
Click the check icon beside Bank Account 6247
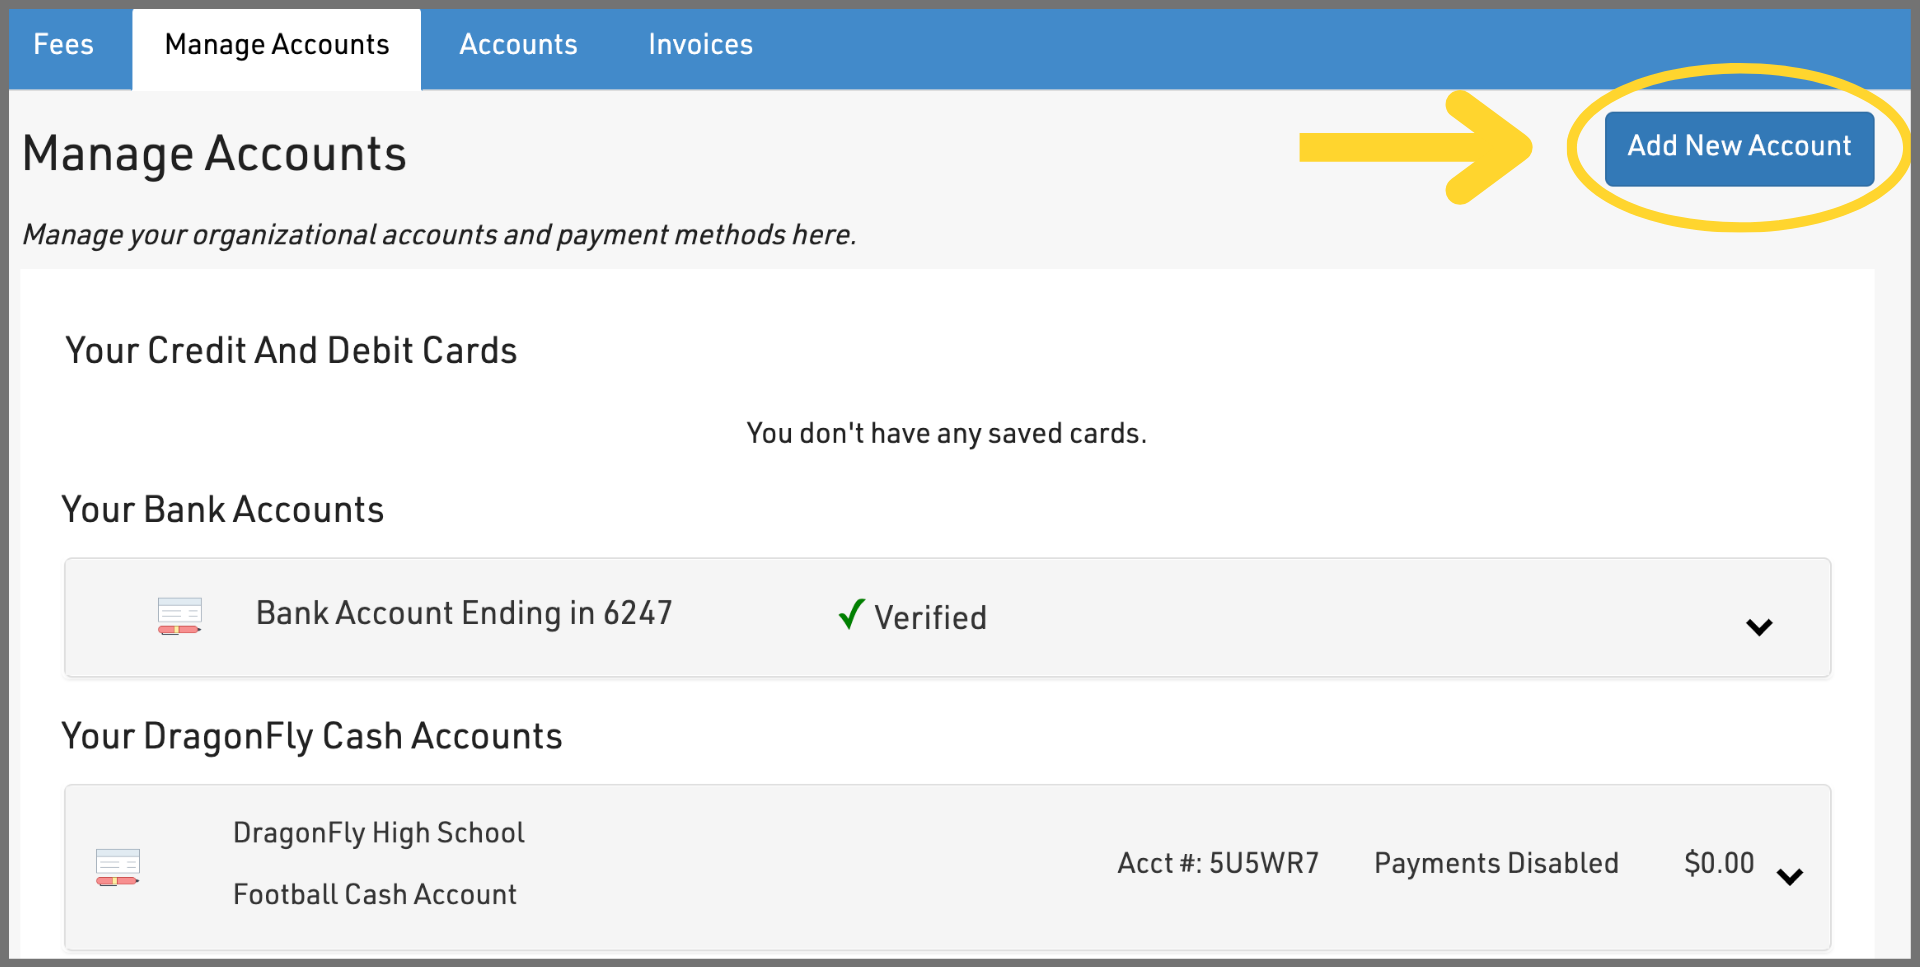(180, 616)
